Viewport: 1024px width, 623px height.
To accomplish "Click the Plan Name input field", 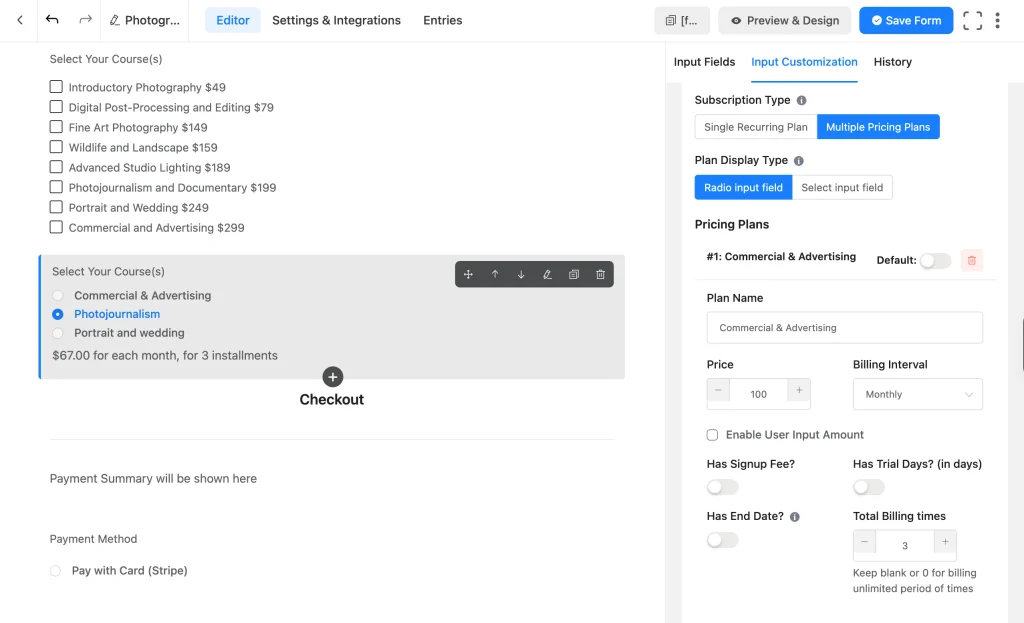I will coord(844,328).
